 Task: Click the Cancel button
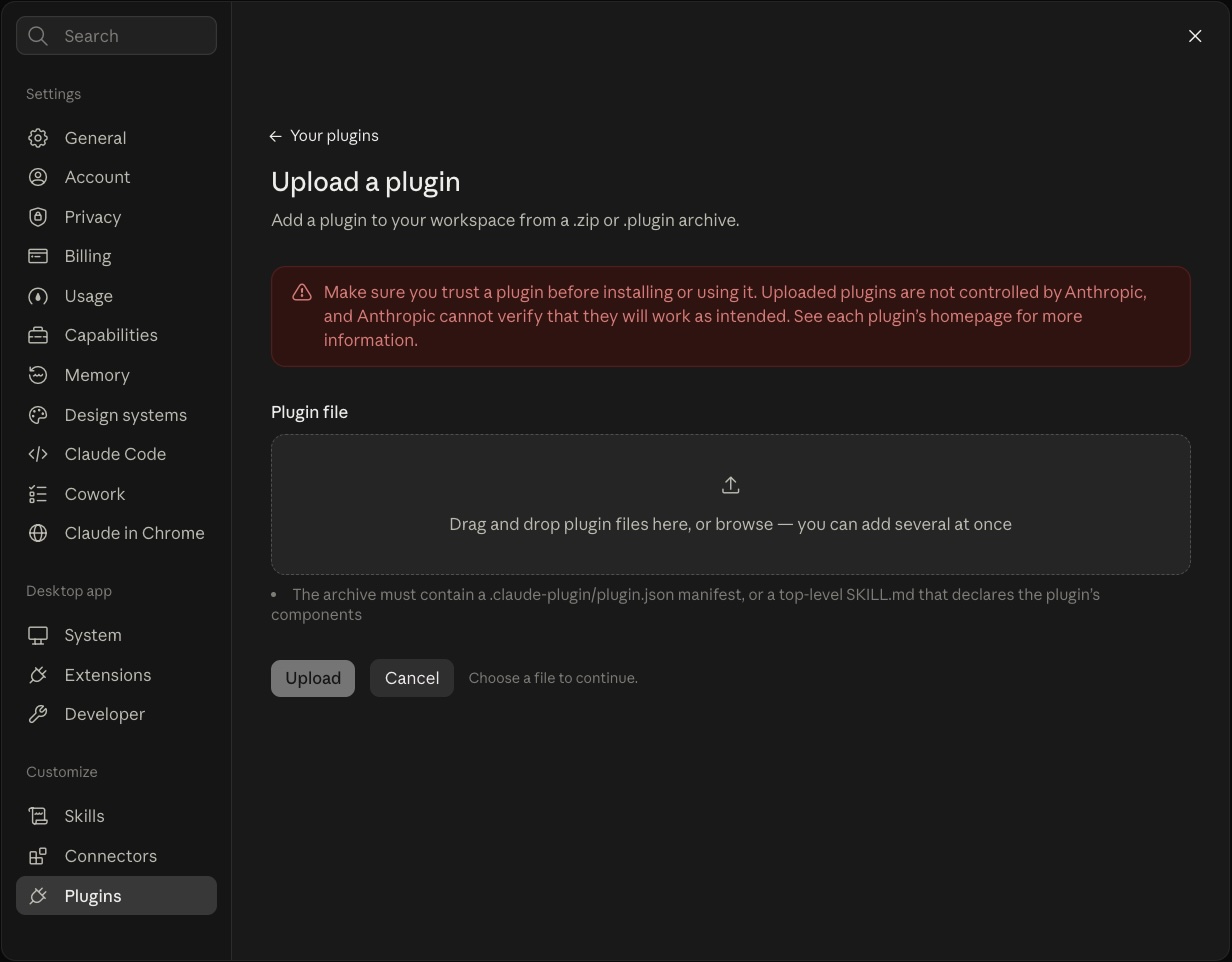[x=412, y=678]
